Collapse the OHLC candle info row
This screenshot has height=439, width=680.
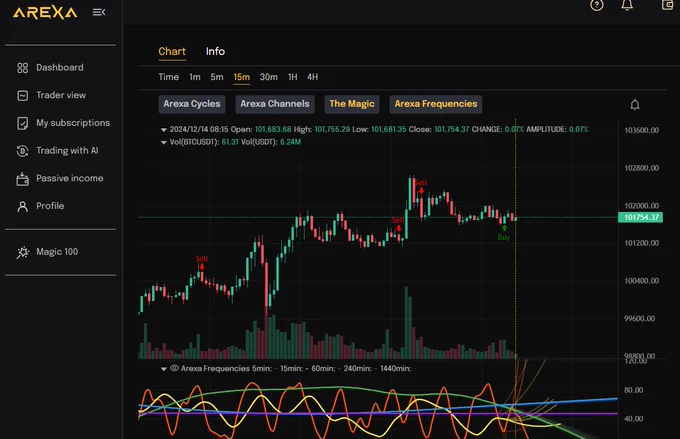163,130
